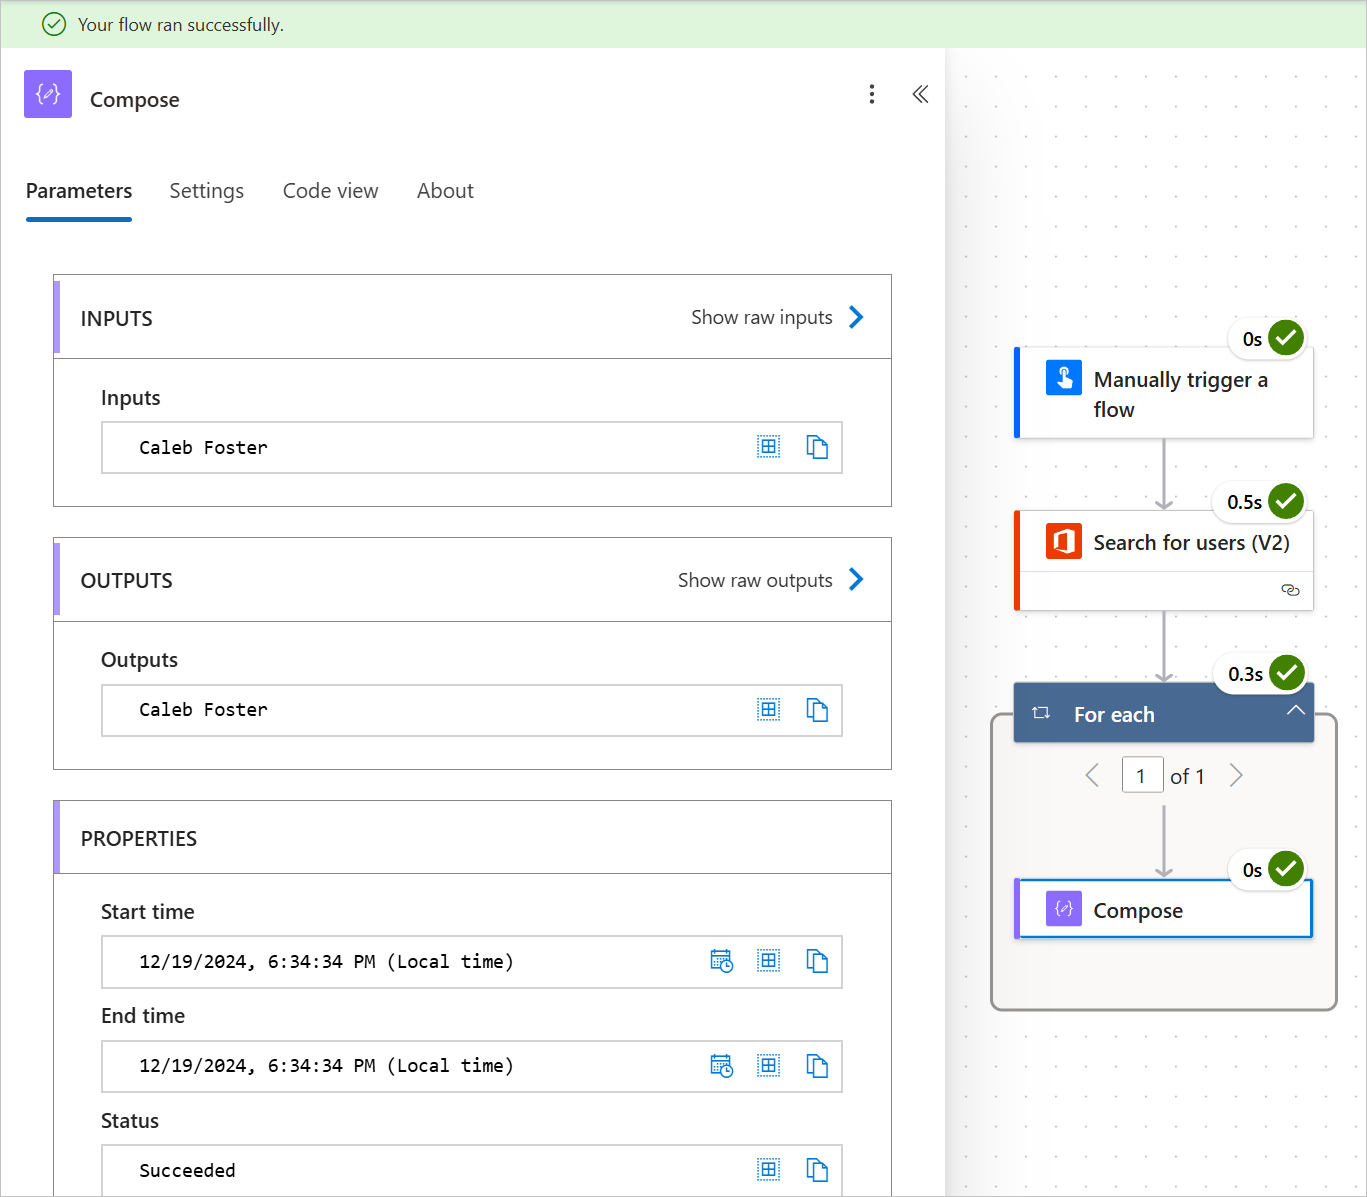Copy the Inputs value to clipboard
The image size is (1367, 1197).
[x=817, y=447]
